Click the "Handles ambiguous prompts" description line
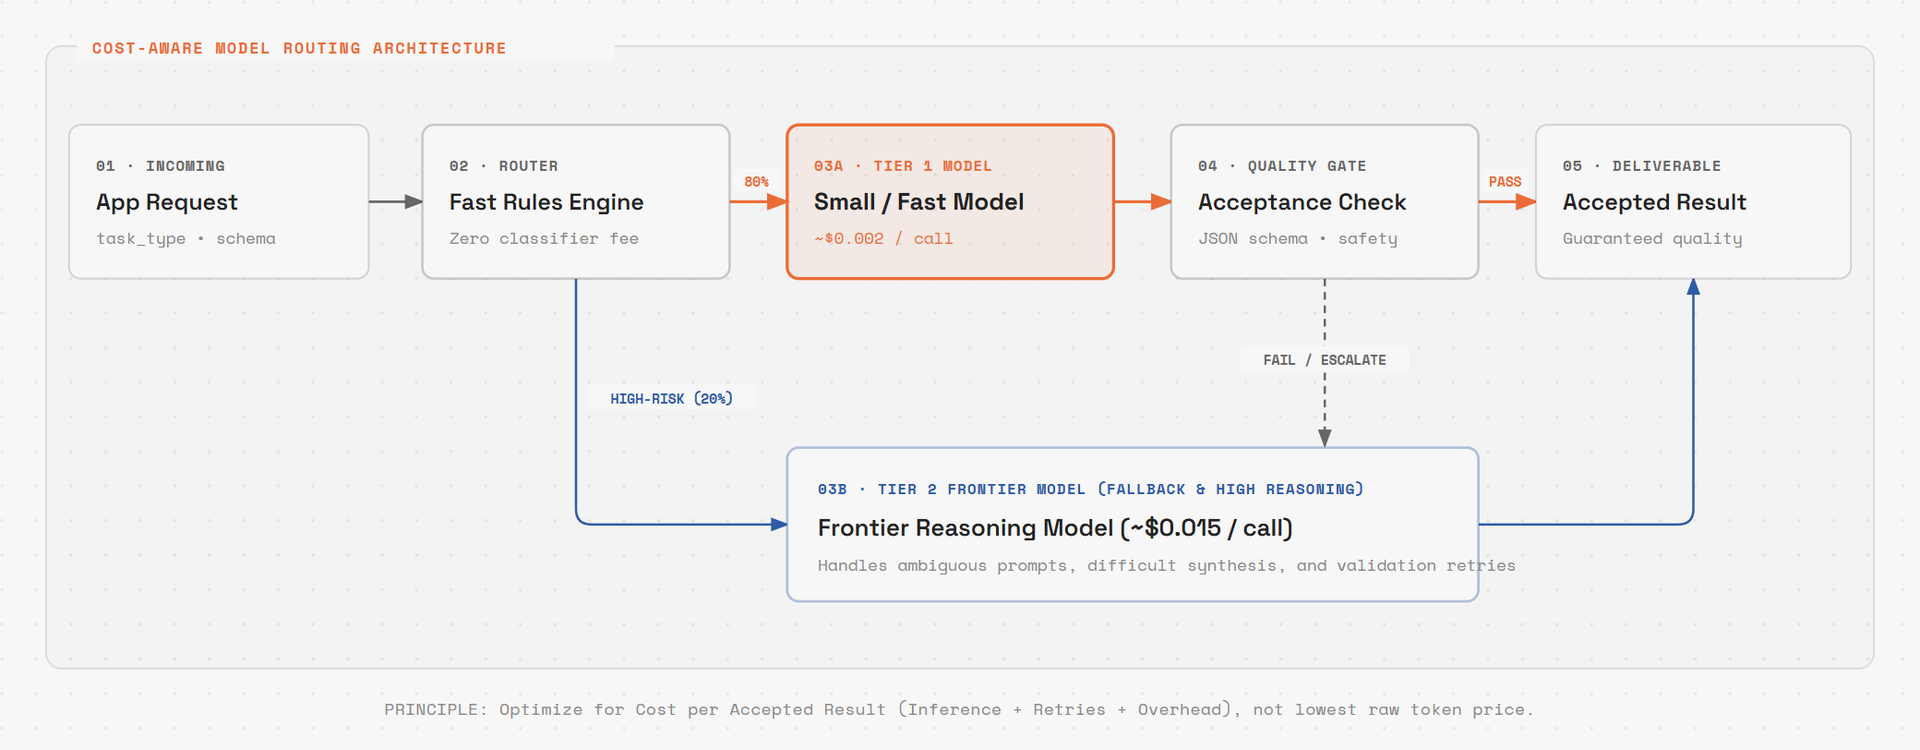Viewport: 1920px width, 750px height. [x=1167, y=566]
